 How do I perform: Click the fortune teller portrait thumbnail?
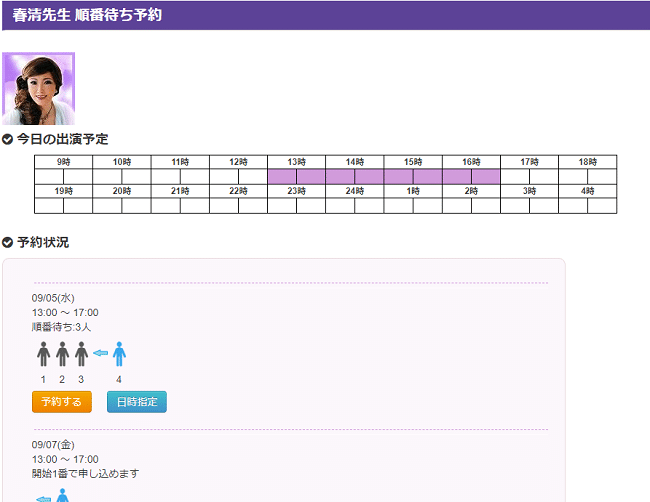coord(39,88)
